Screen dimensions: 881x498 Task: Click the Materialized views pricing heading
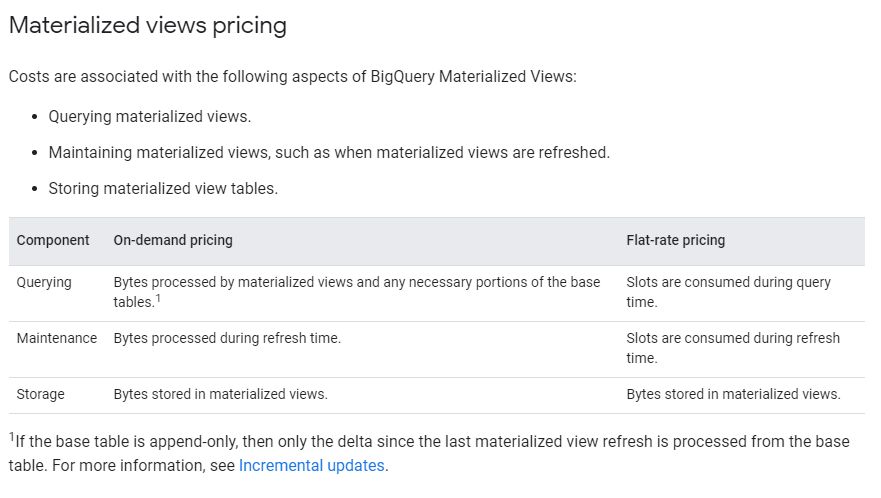point(148,26)
